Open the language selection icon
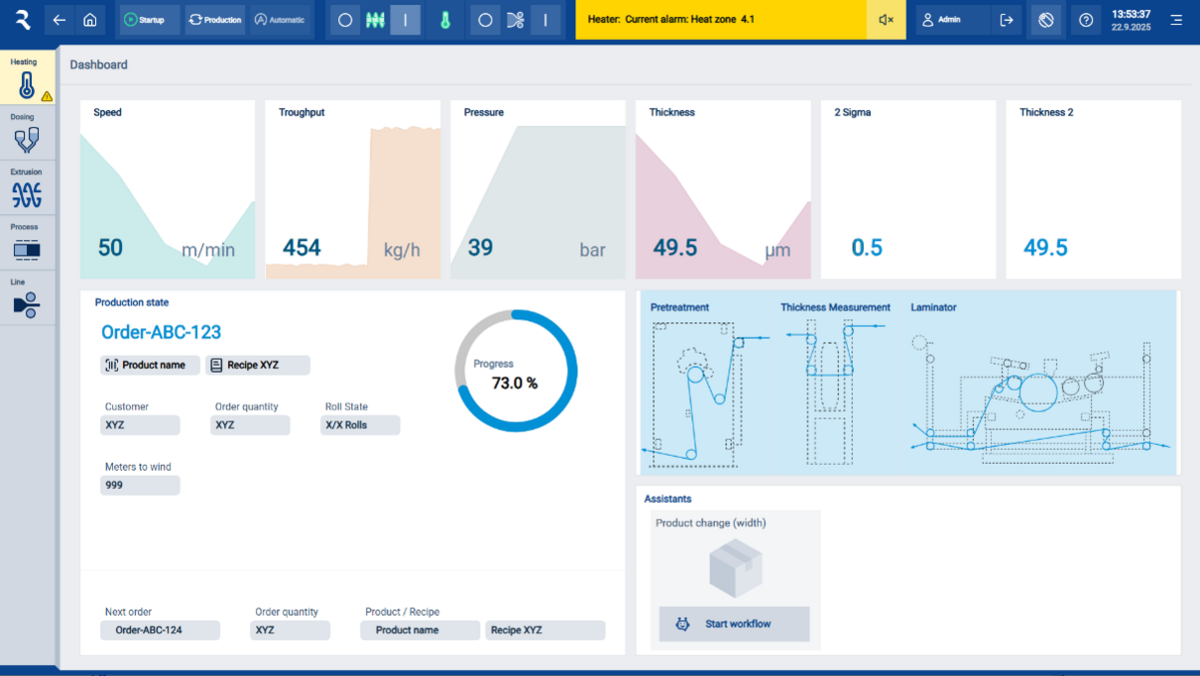Screen dimensions: 1200x676 tap(1045, 19)
